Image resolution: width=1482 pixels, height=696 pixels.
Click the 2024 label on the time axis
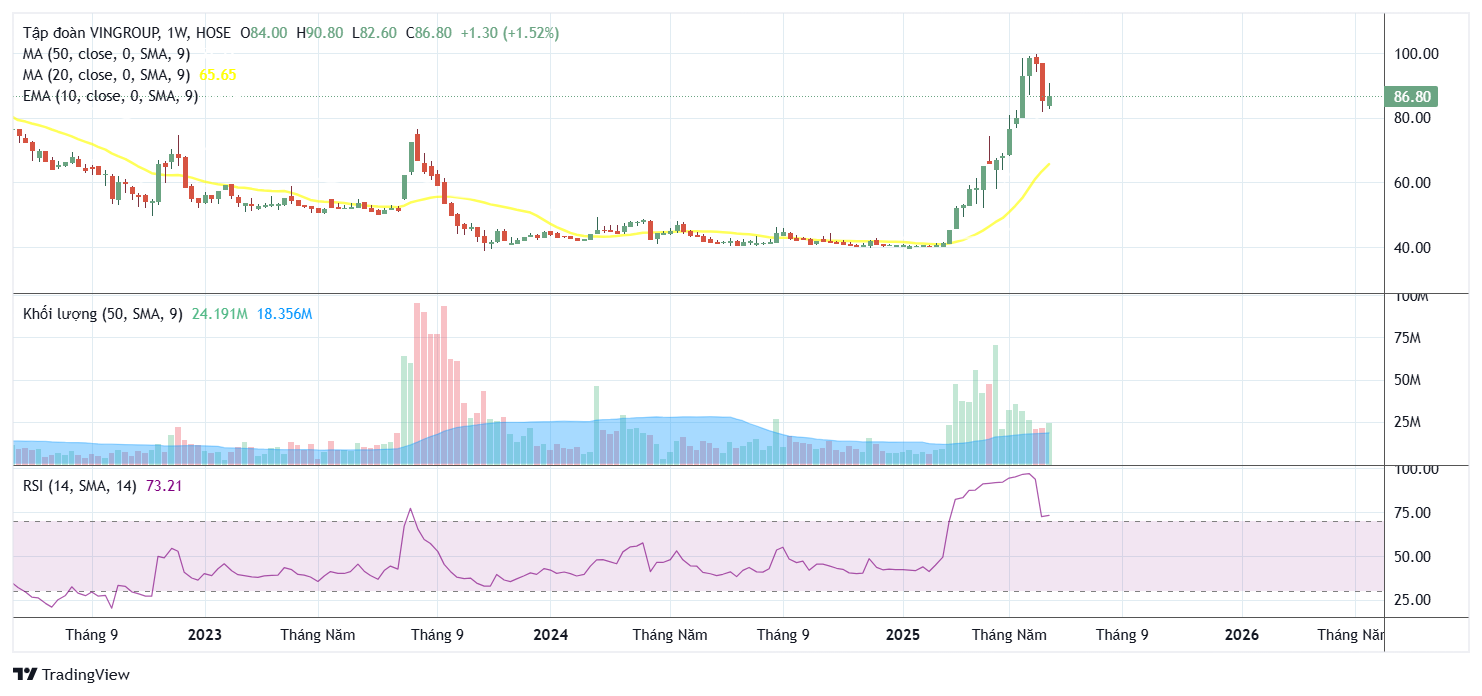click(x=550, y=635)
